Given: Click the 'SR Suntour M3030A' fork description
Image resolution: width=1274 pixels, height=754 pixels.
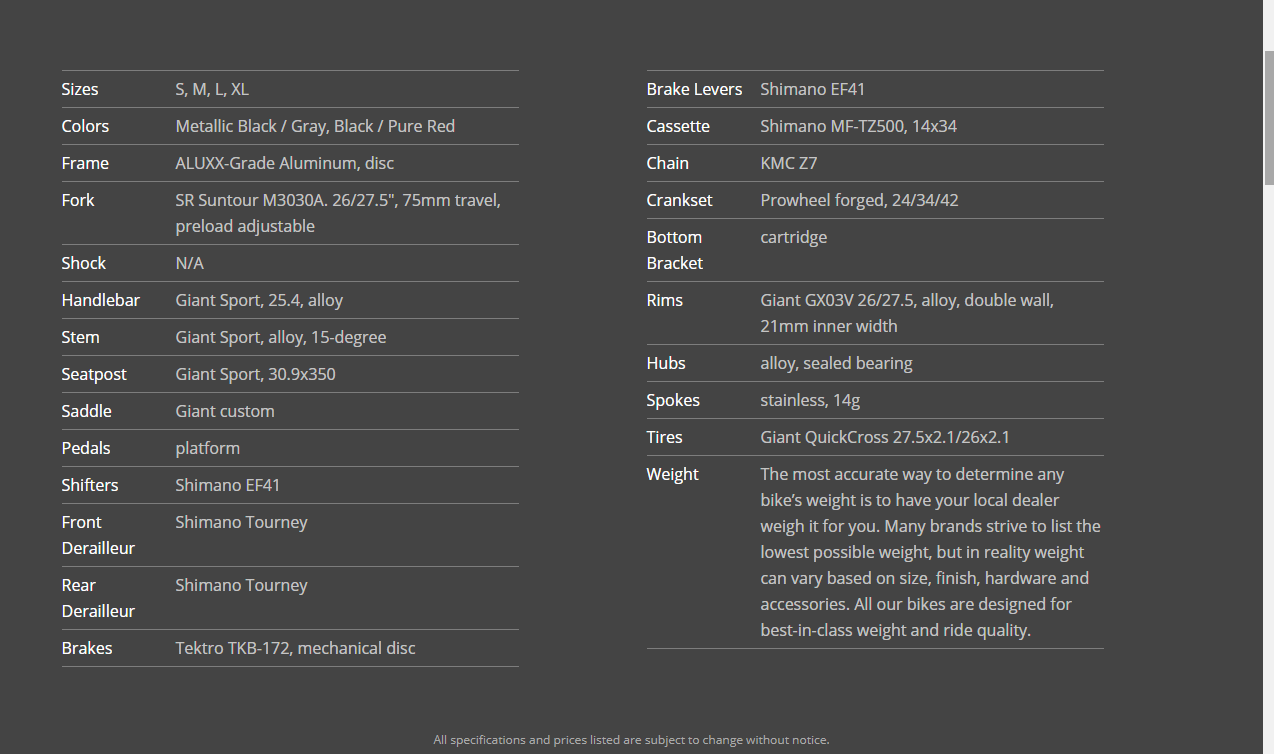Looking at the screenshot, I should pyautogui.click(x=338, y=213).
